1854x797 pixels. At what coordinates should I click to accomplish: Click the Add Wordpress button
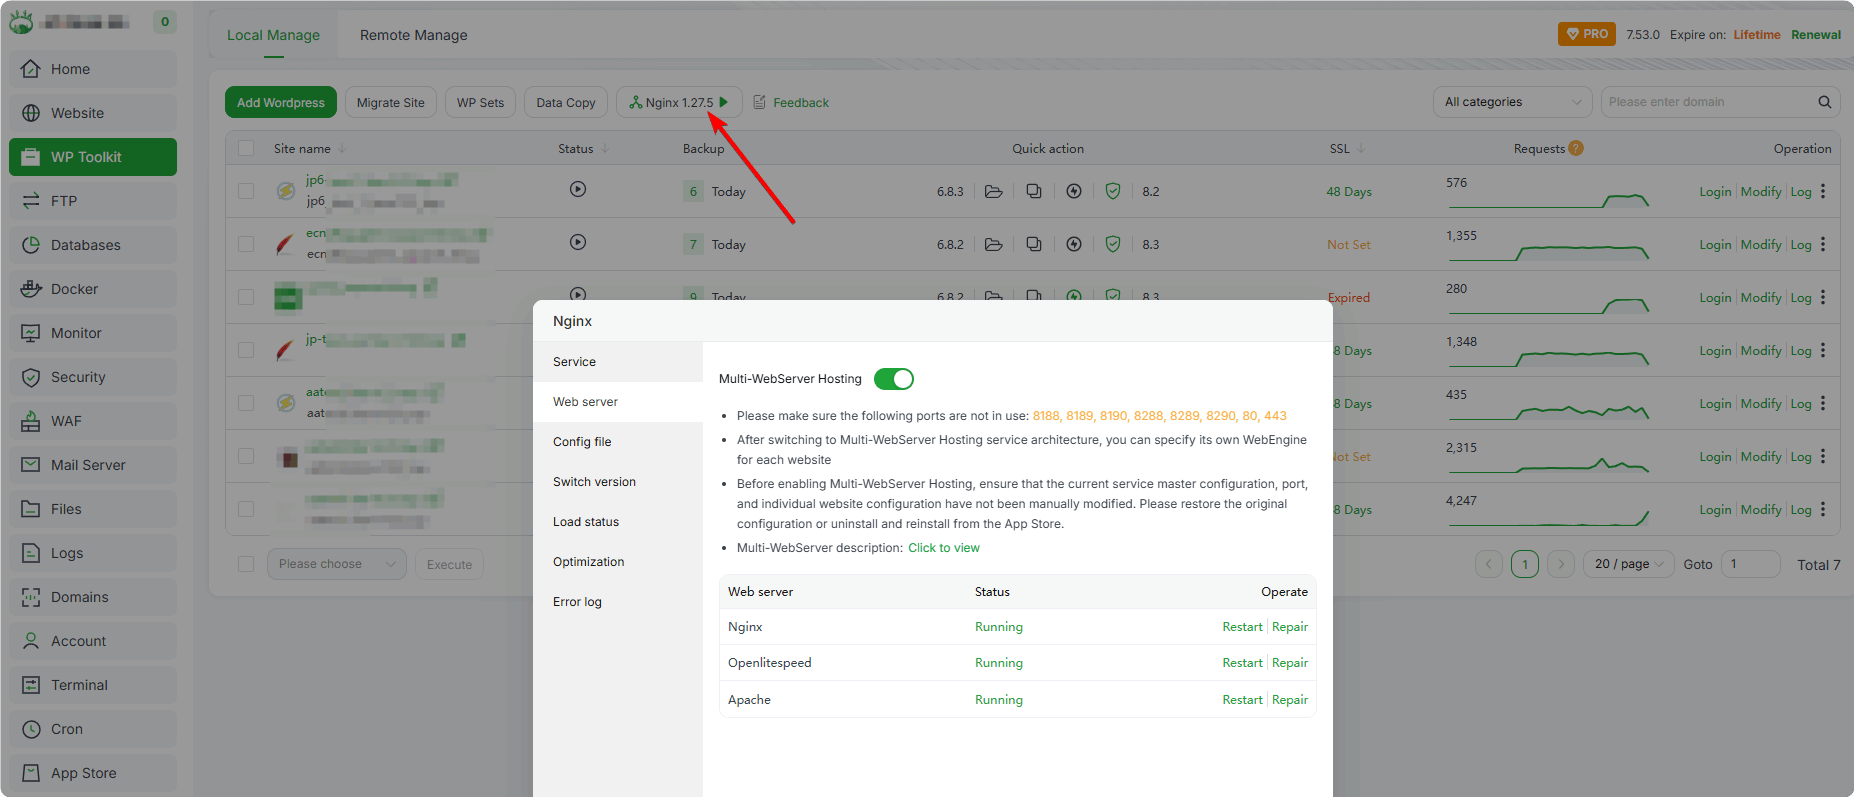click(281, 102)
